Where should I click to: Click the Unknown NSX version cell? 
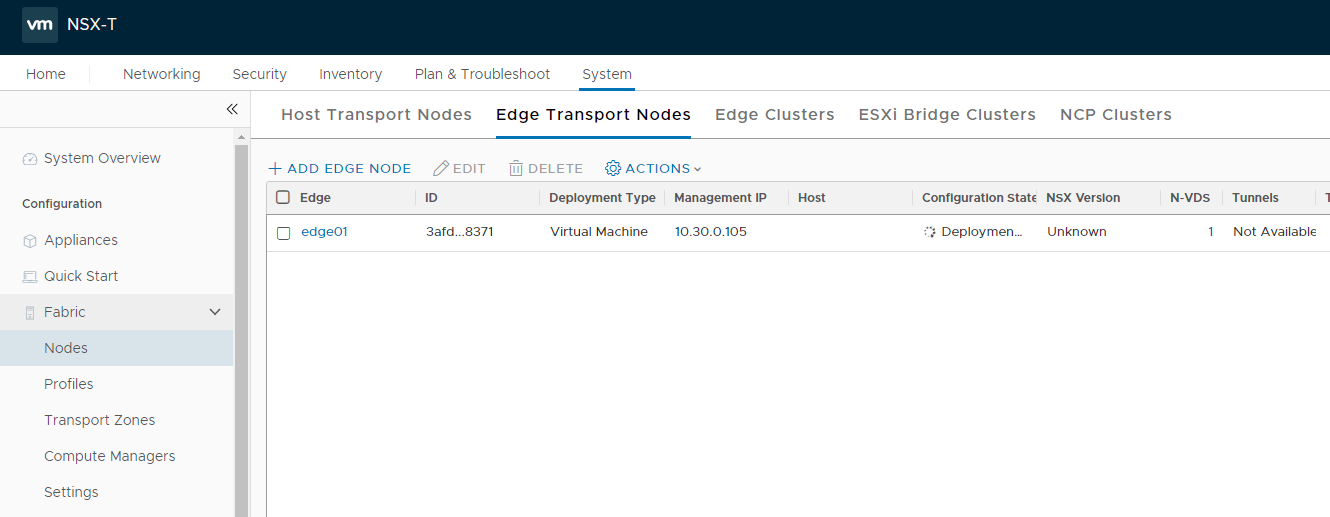[x=1077, y=232]
